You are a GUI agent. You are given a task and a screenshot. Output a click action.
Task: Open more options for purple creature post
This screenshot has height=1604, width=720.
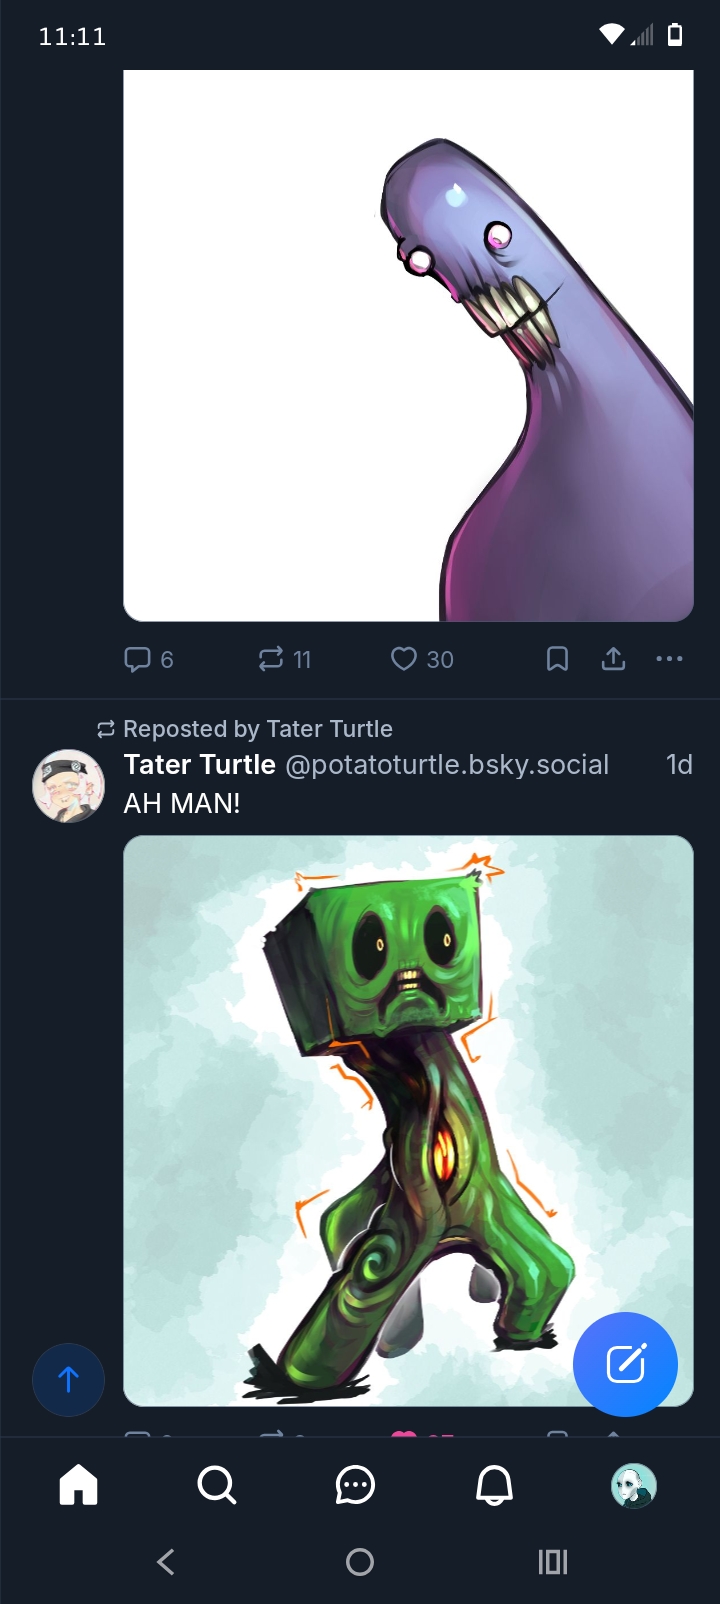(669, 659)
